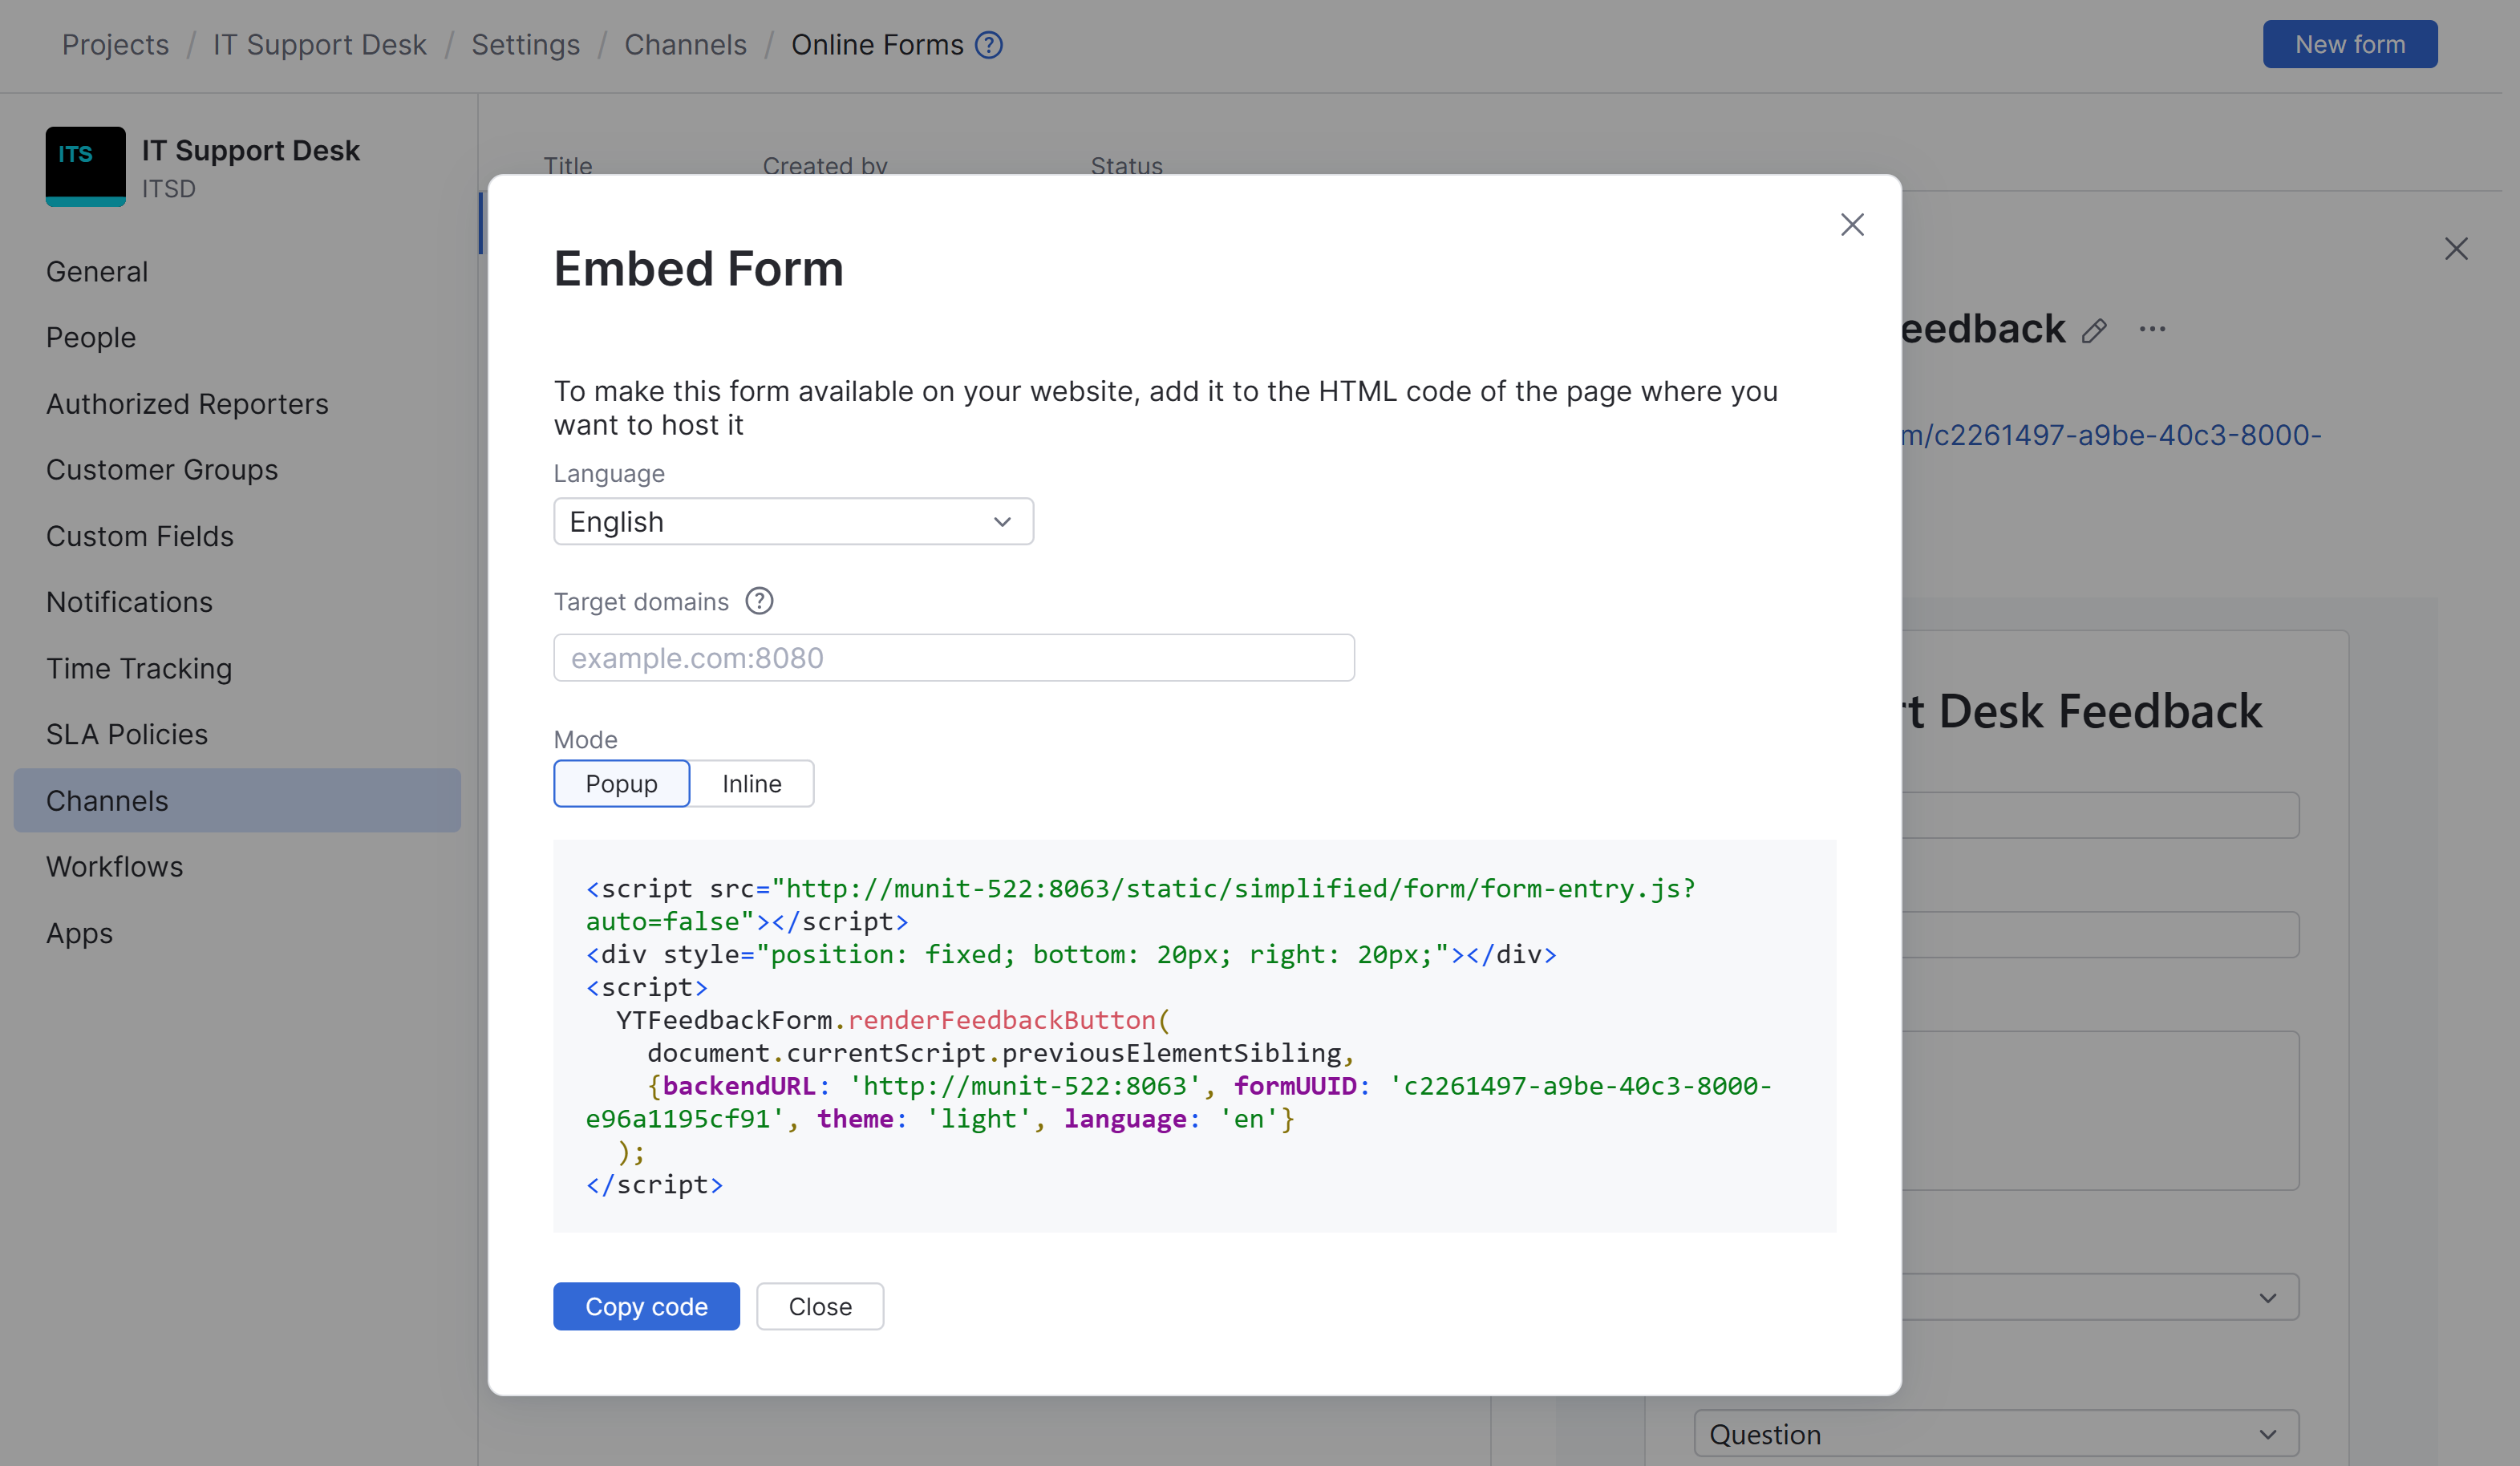Click the pencil edit icon beside the form title

pos(2095,330)
